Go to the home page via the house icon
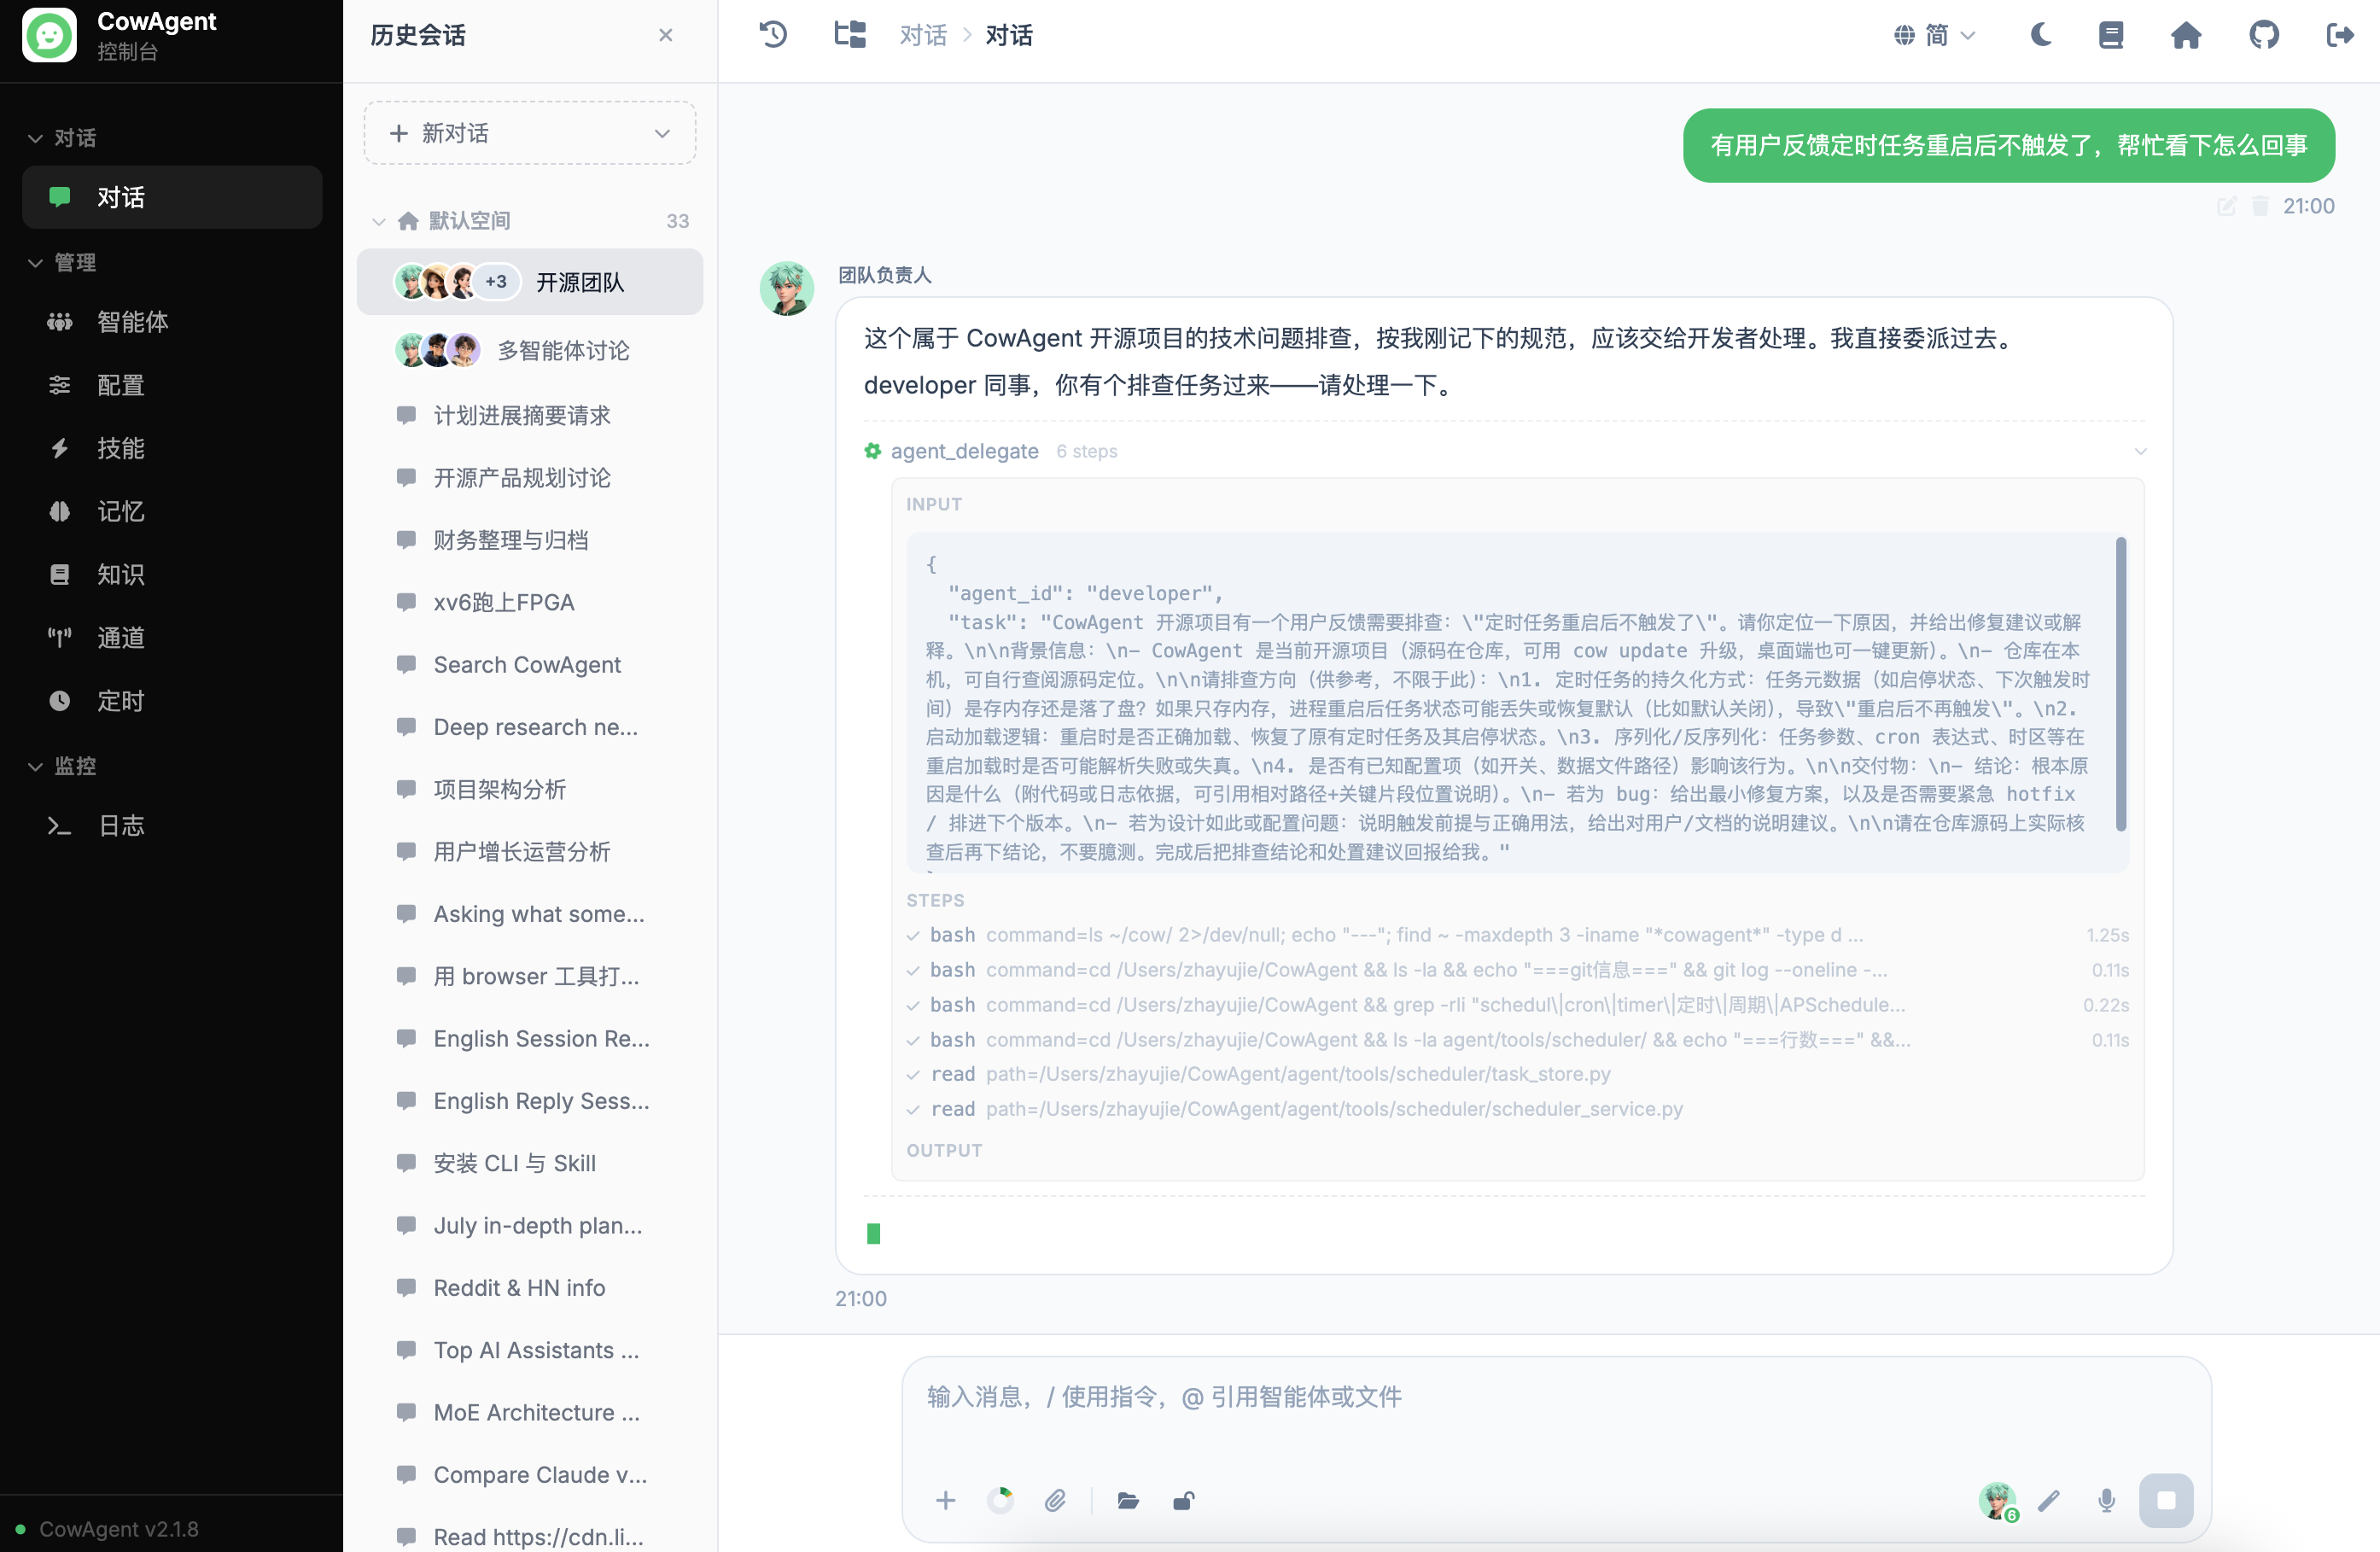The height and width of the screenshot is (1552, 2380). (x=2186, y=35)
